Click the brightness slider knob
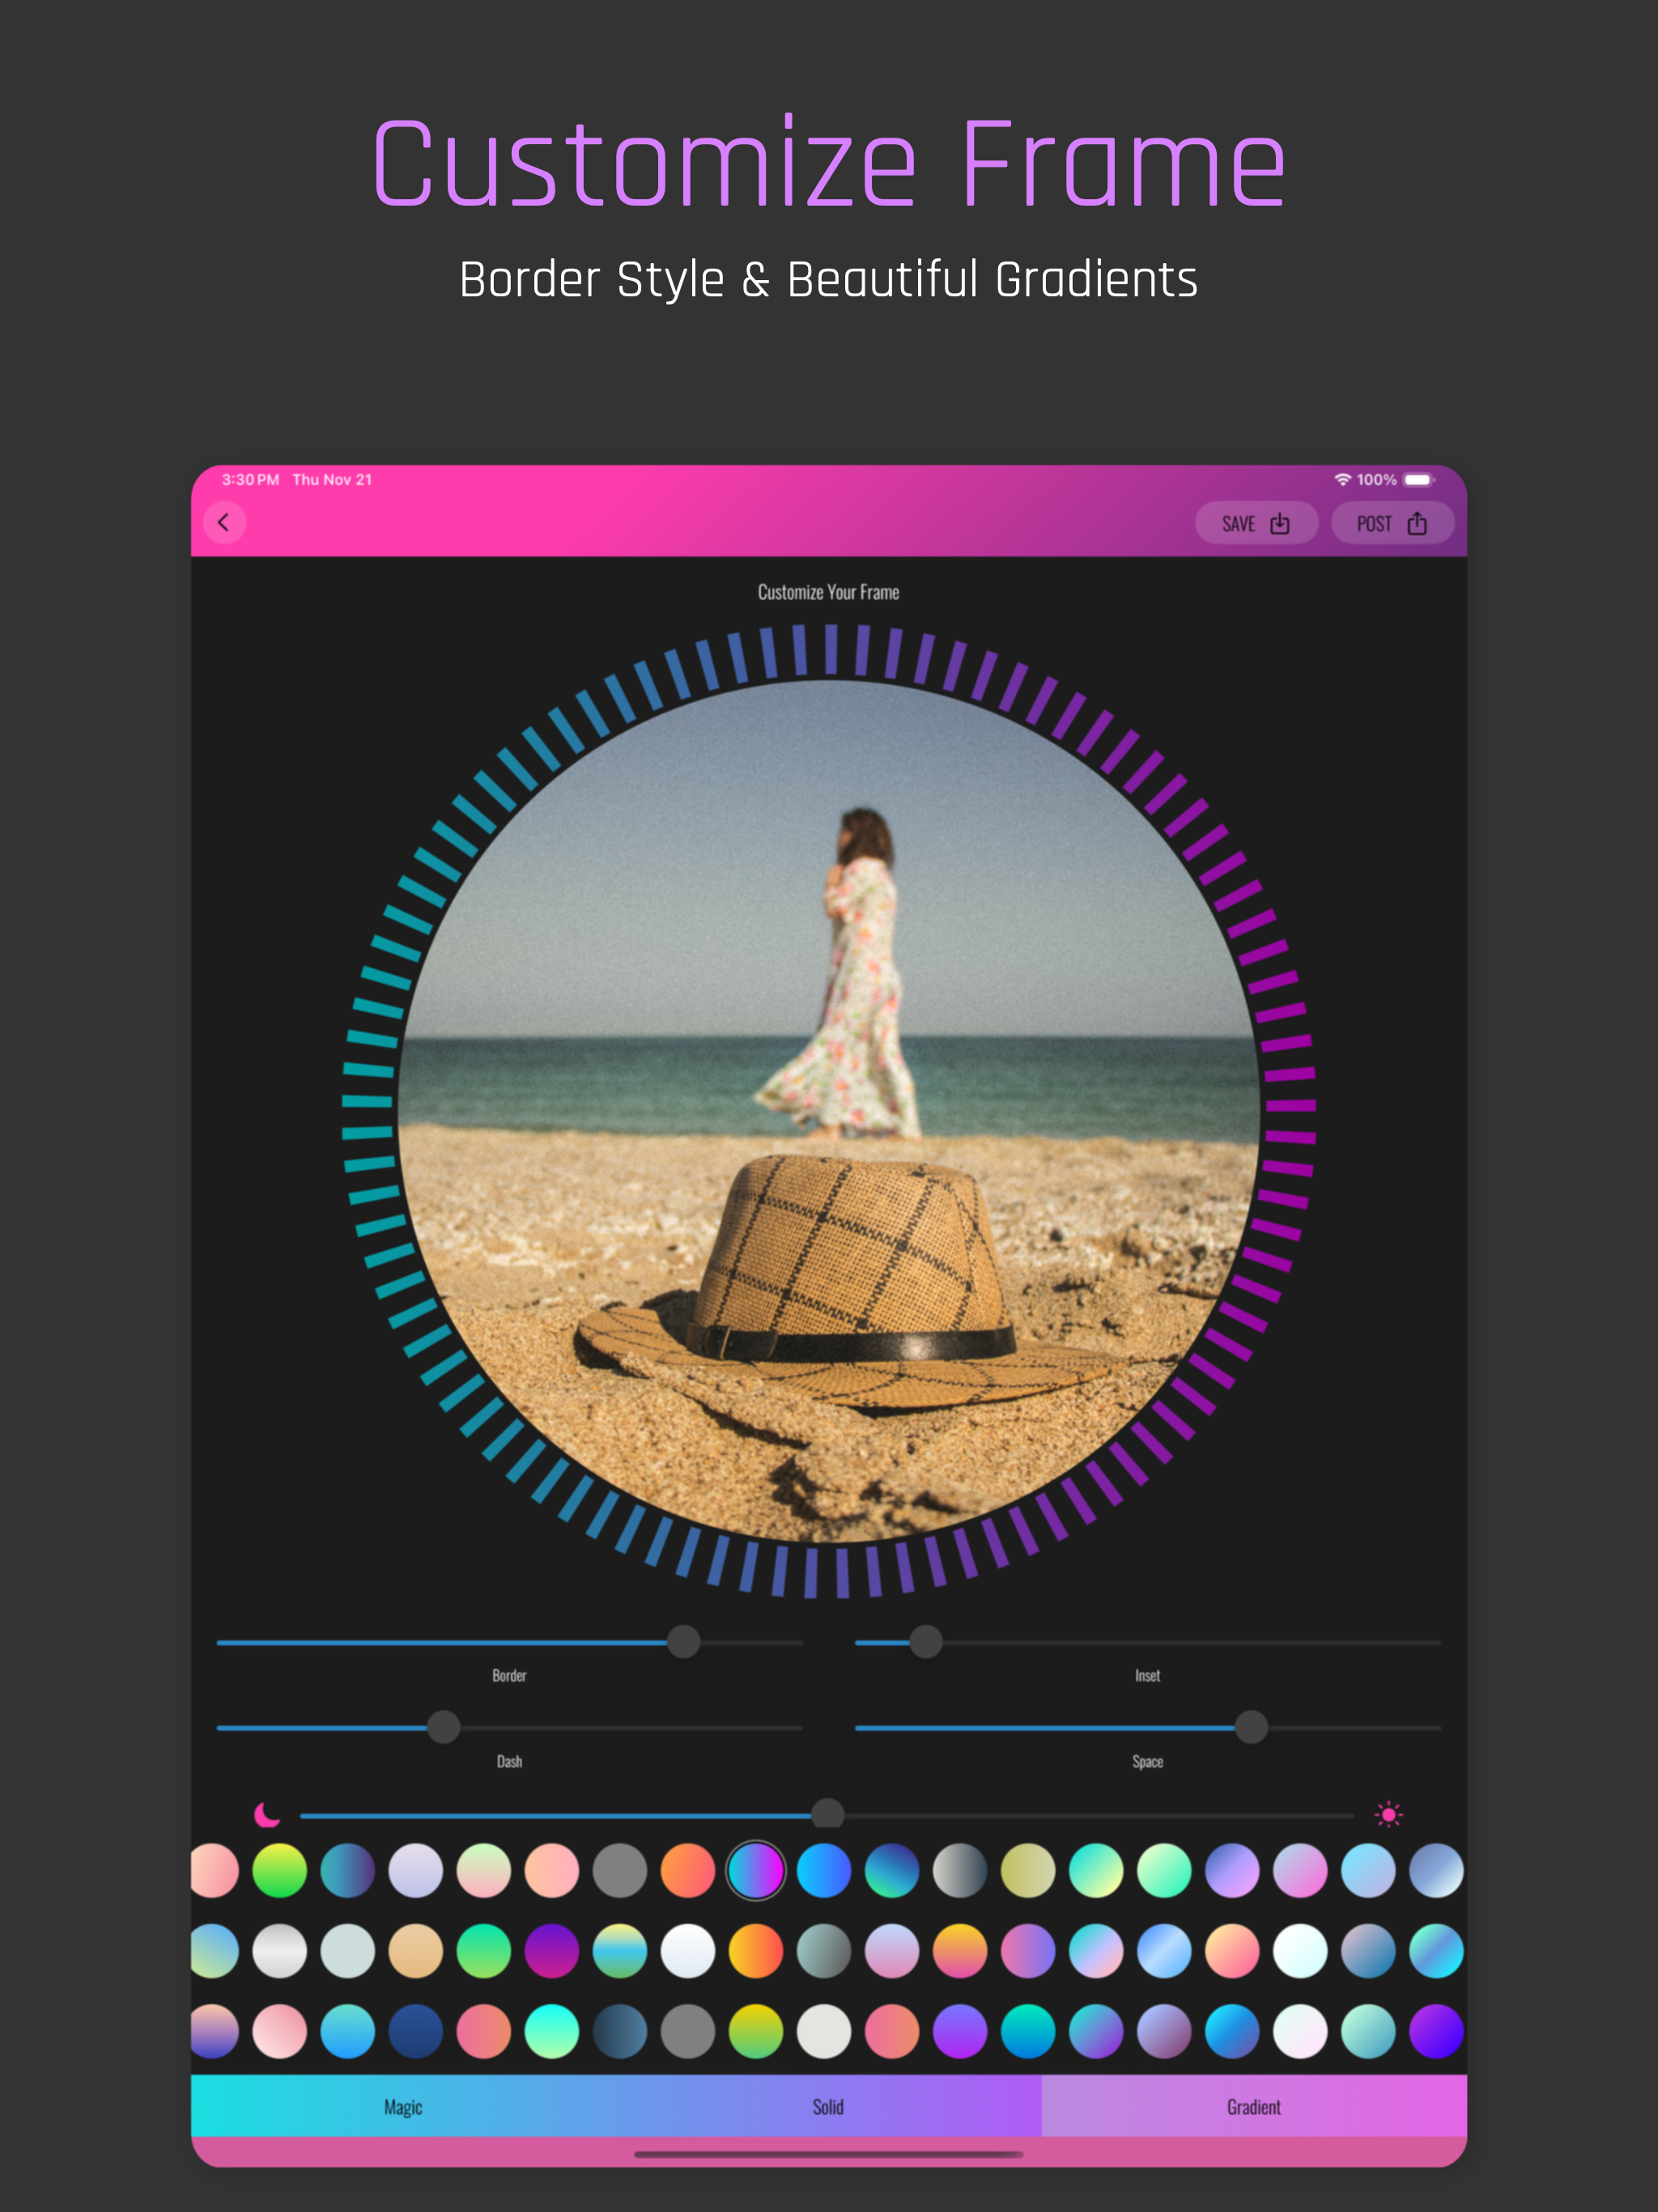This screenshot has height=2212, width=1658. (827, 1814)
